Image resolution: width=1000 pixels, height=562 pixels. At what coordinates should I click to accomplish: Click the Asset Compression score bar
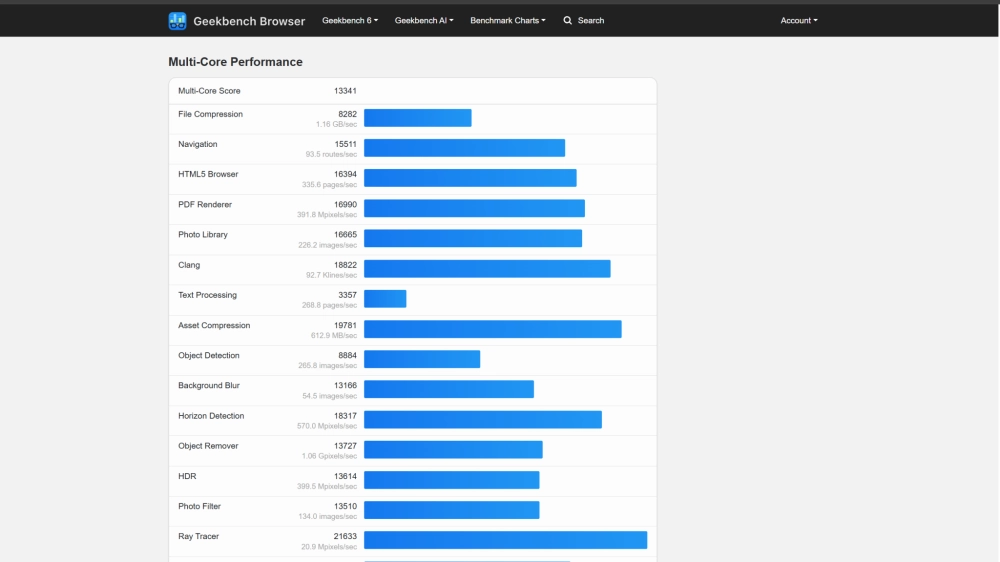(492, 329)
